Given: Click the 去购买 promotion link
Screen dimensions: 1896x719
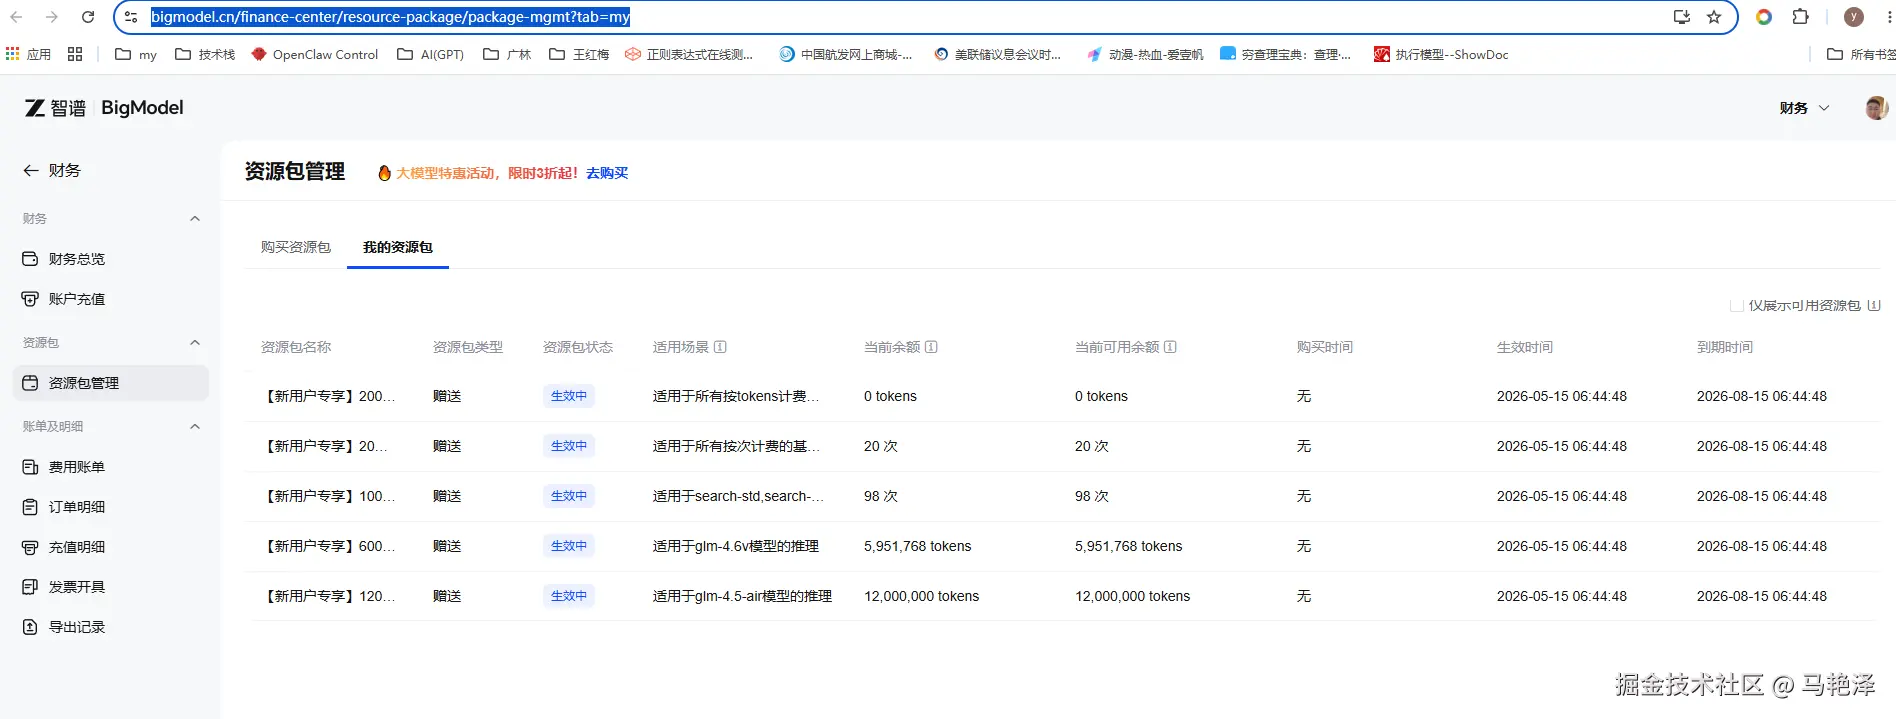Looking at the screenshot, I should (607, 173).
